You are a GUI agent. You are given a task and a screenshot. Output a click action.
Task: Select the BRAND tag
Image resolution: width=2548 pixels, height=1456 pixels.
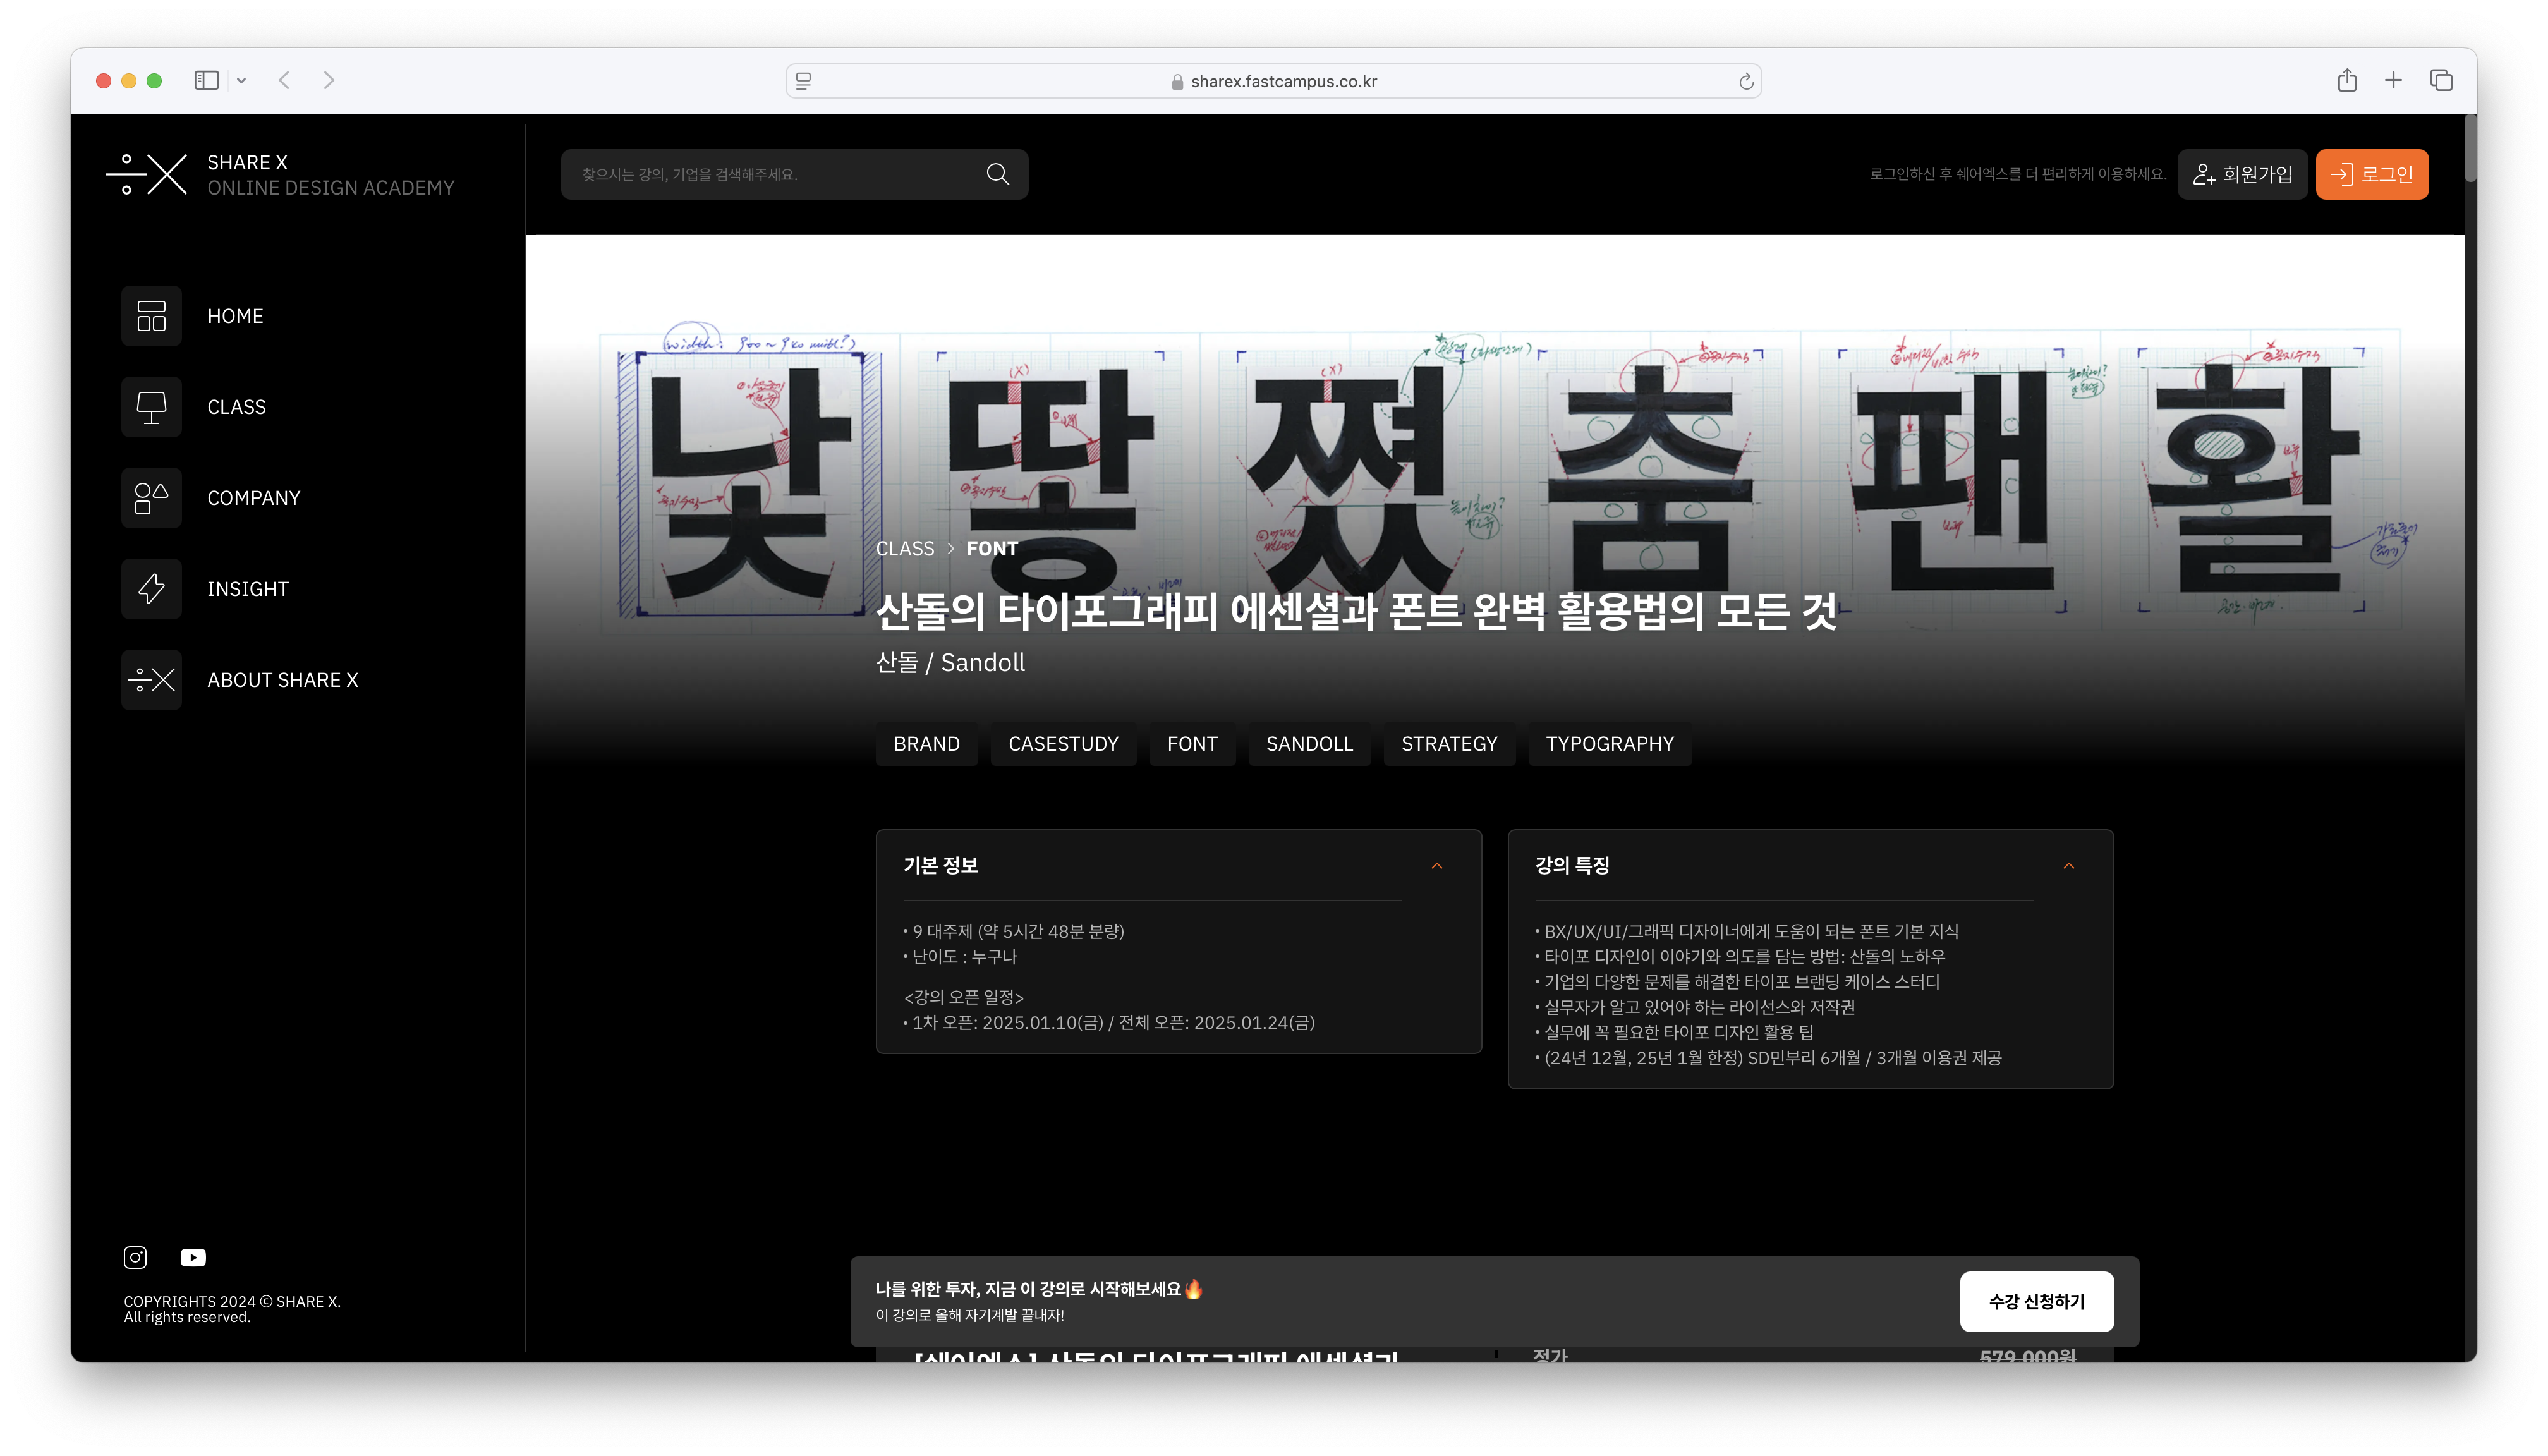[927, 744]
